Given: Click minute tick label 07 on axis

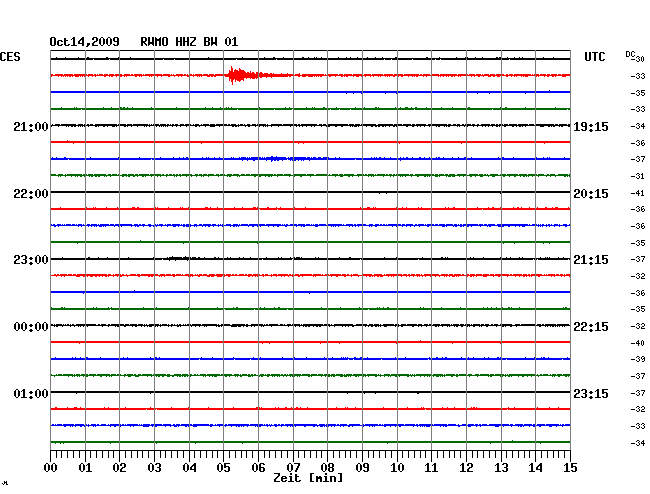Looking at the screenshot, I should [293, 468].
